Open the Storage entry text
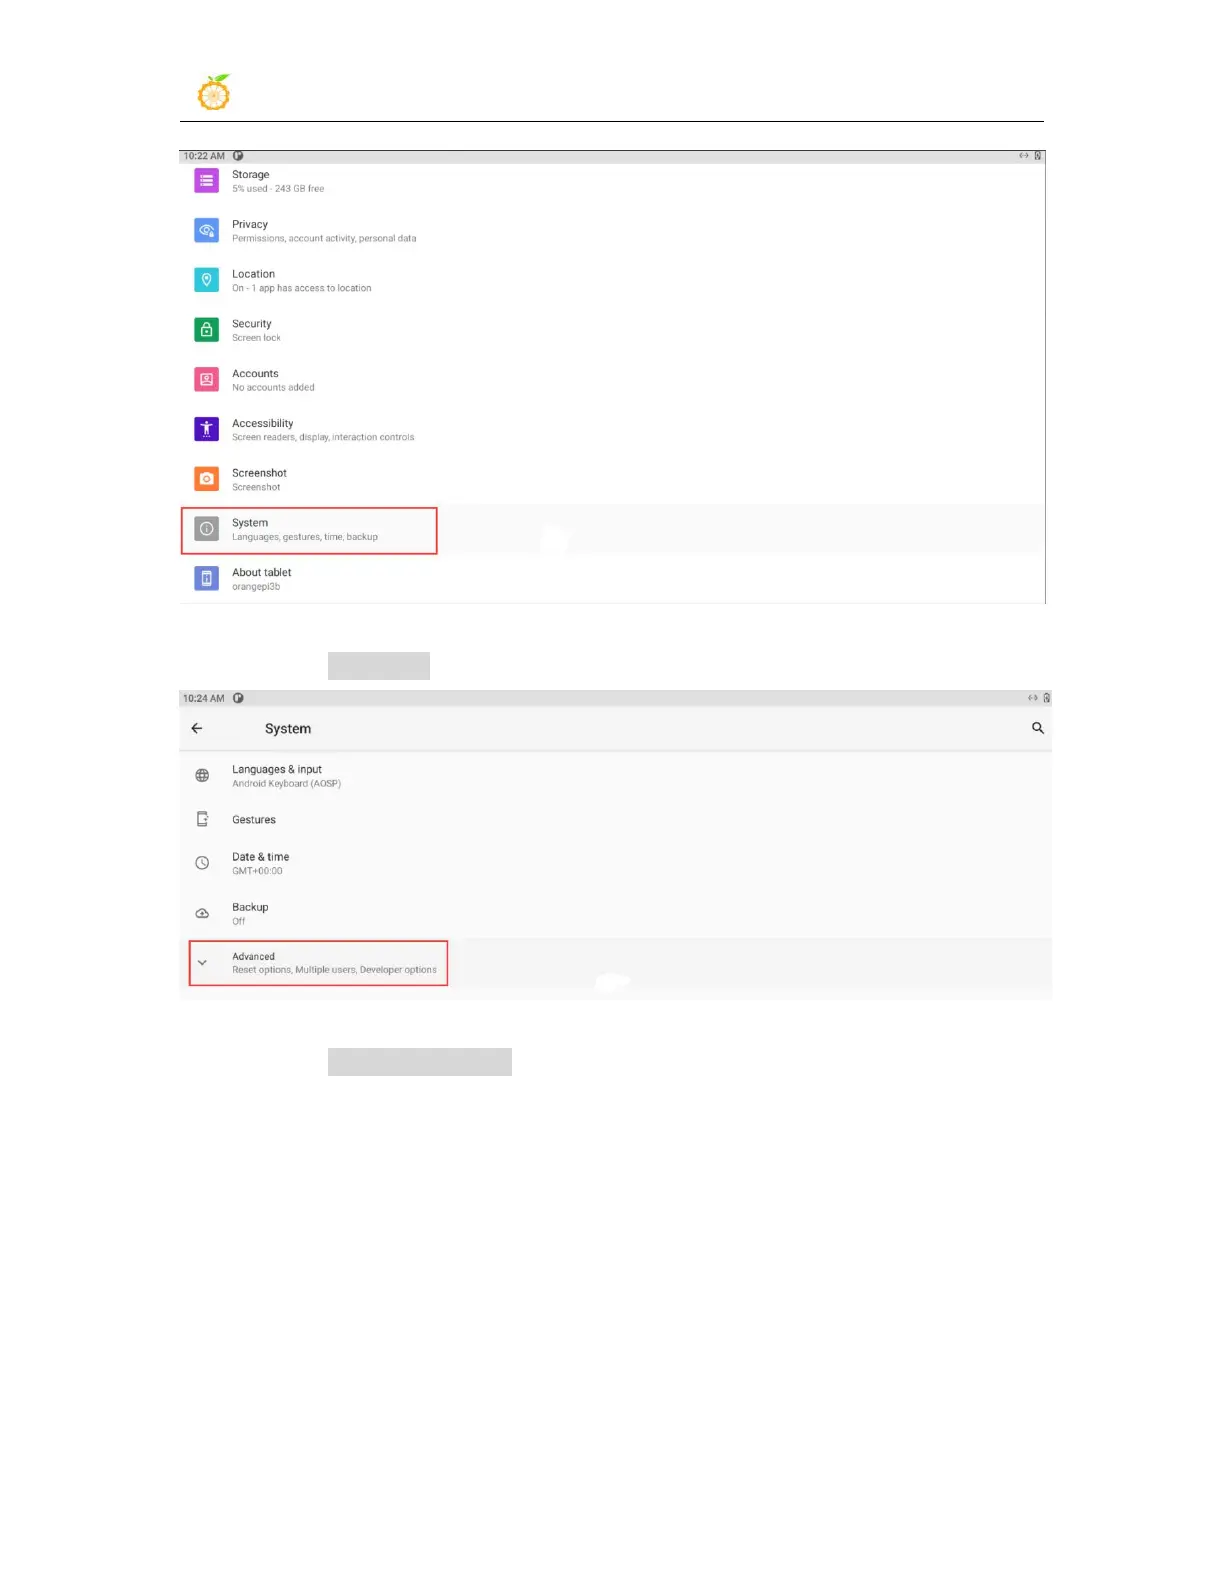 coord(278,181)
